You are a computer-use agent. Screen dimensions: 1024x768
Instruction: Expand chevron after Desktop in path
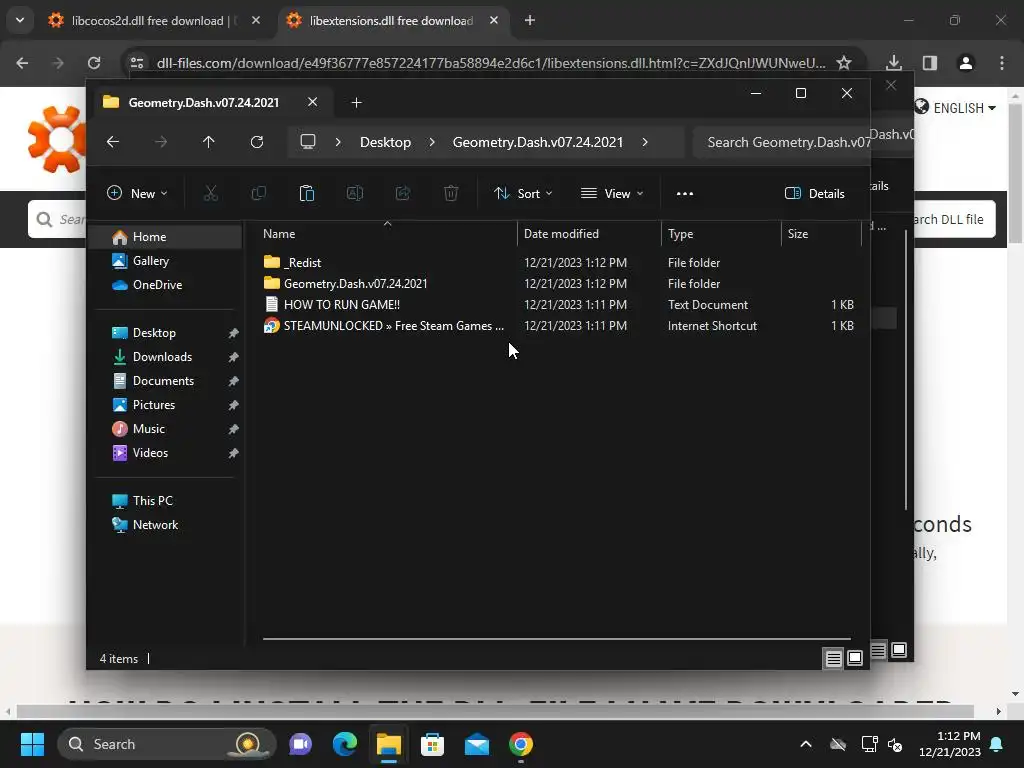[432, 142]
